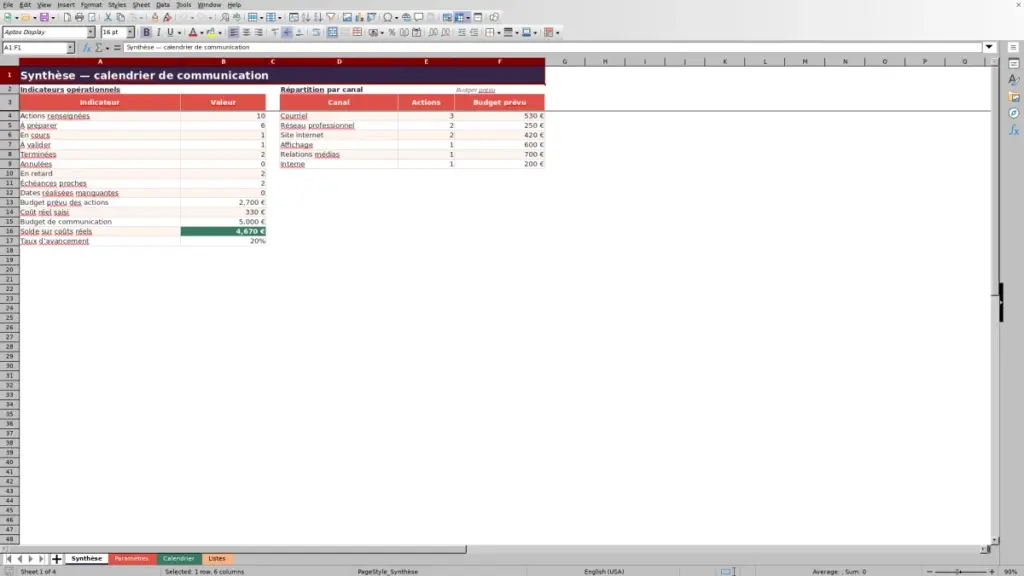Toggle wrap text for the cell
This screenshot has height=576, width=1024.
click(316, 33)
